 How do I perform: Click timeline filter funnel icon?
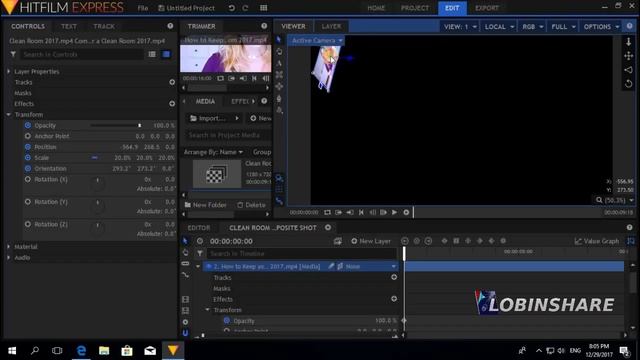click(200, 253)
